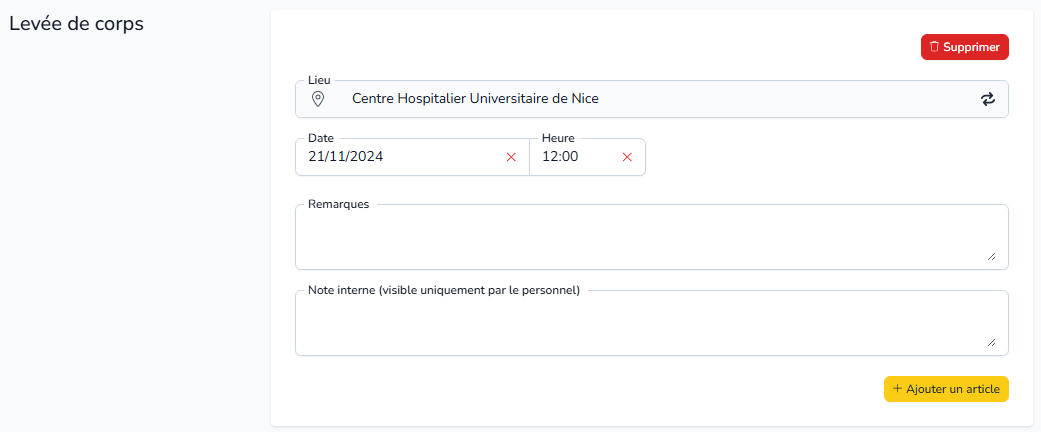Click the Levée de corps section heading
This screenshot has width=1041, height=432.
pos(76,24)
